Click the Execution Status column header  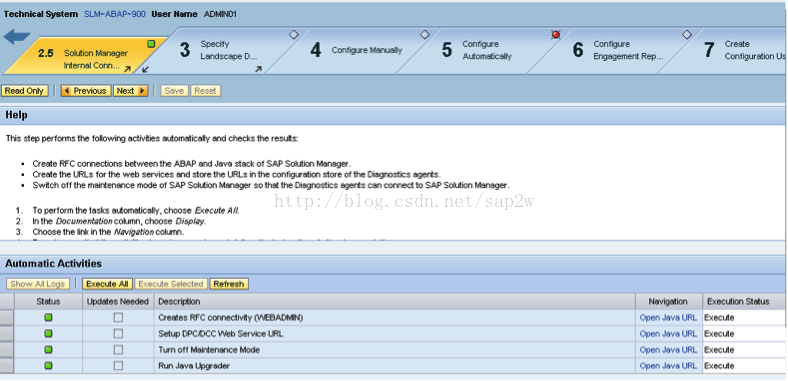pyautogui.click(x=744, y=302)
